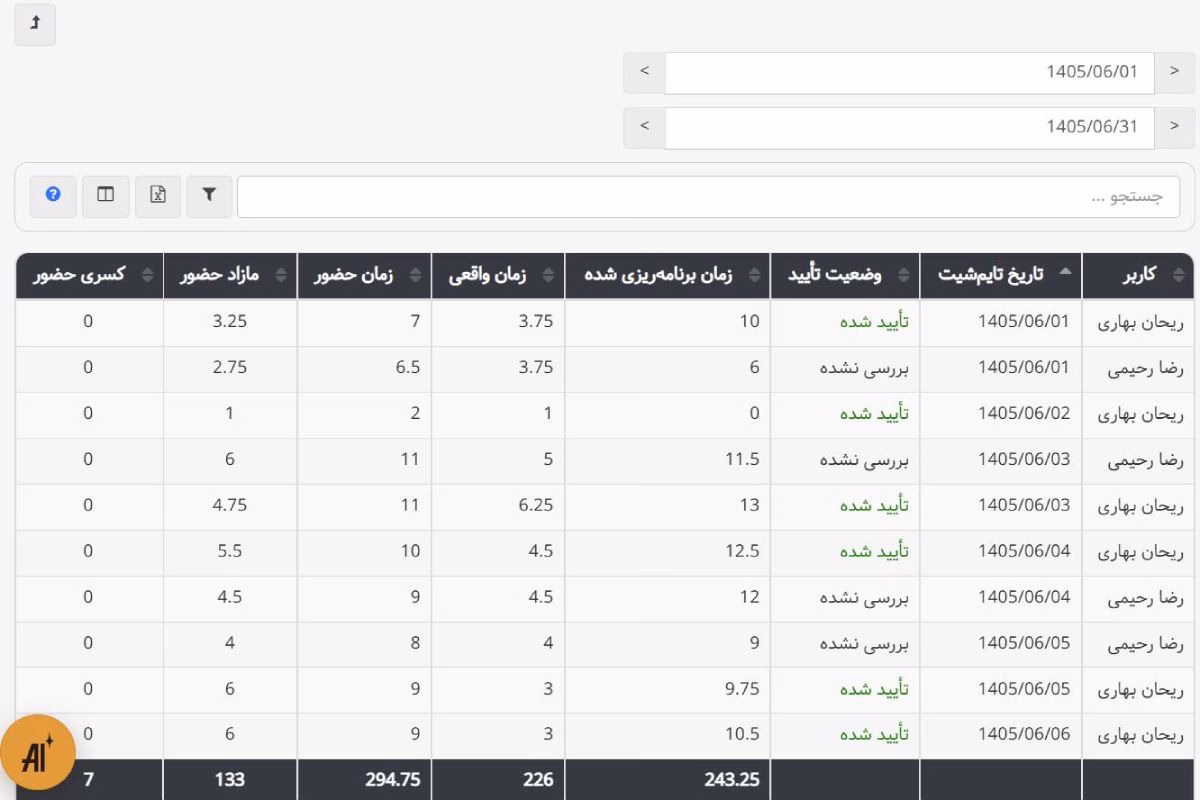Open the column chooser icon
Screen dimensions: 1200x800
point(105,196)
